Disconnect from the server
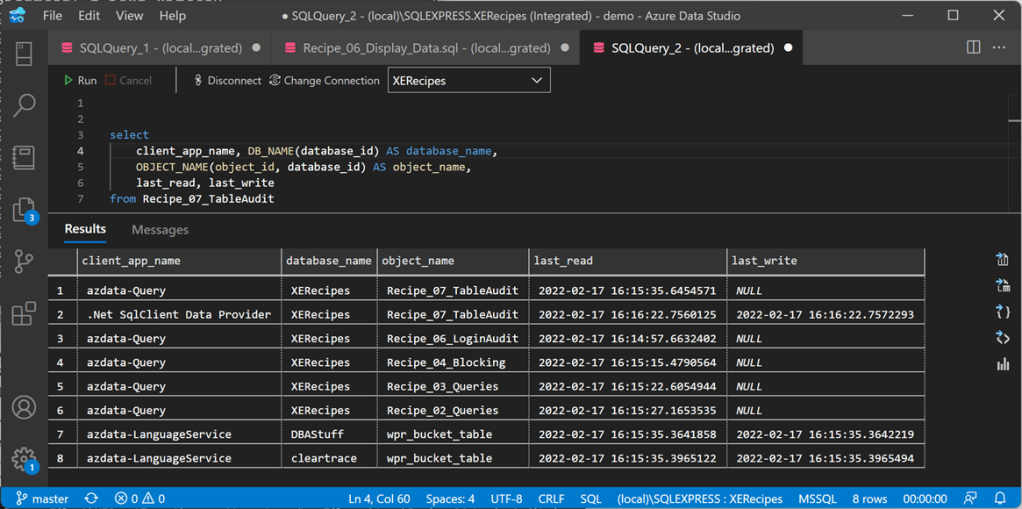The image size is (1022, 509). coord(227,80)
